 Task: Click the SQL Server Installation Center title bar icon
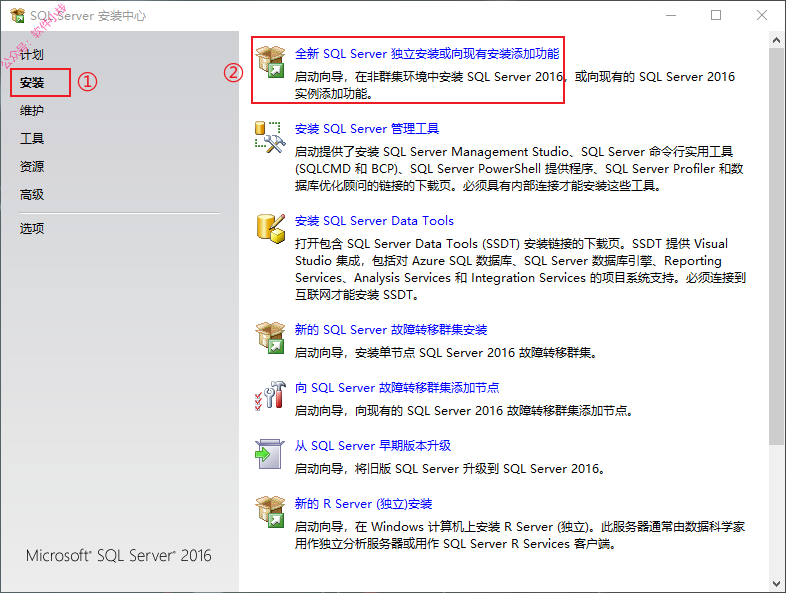point(17,16)
